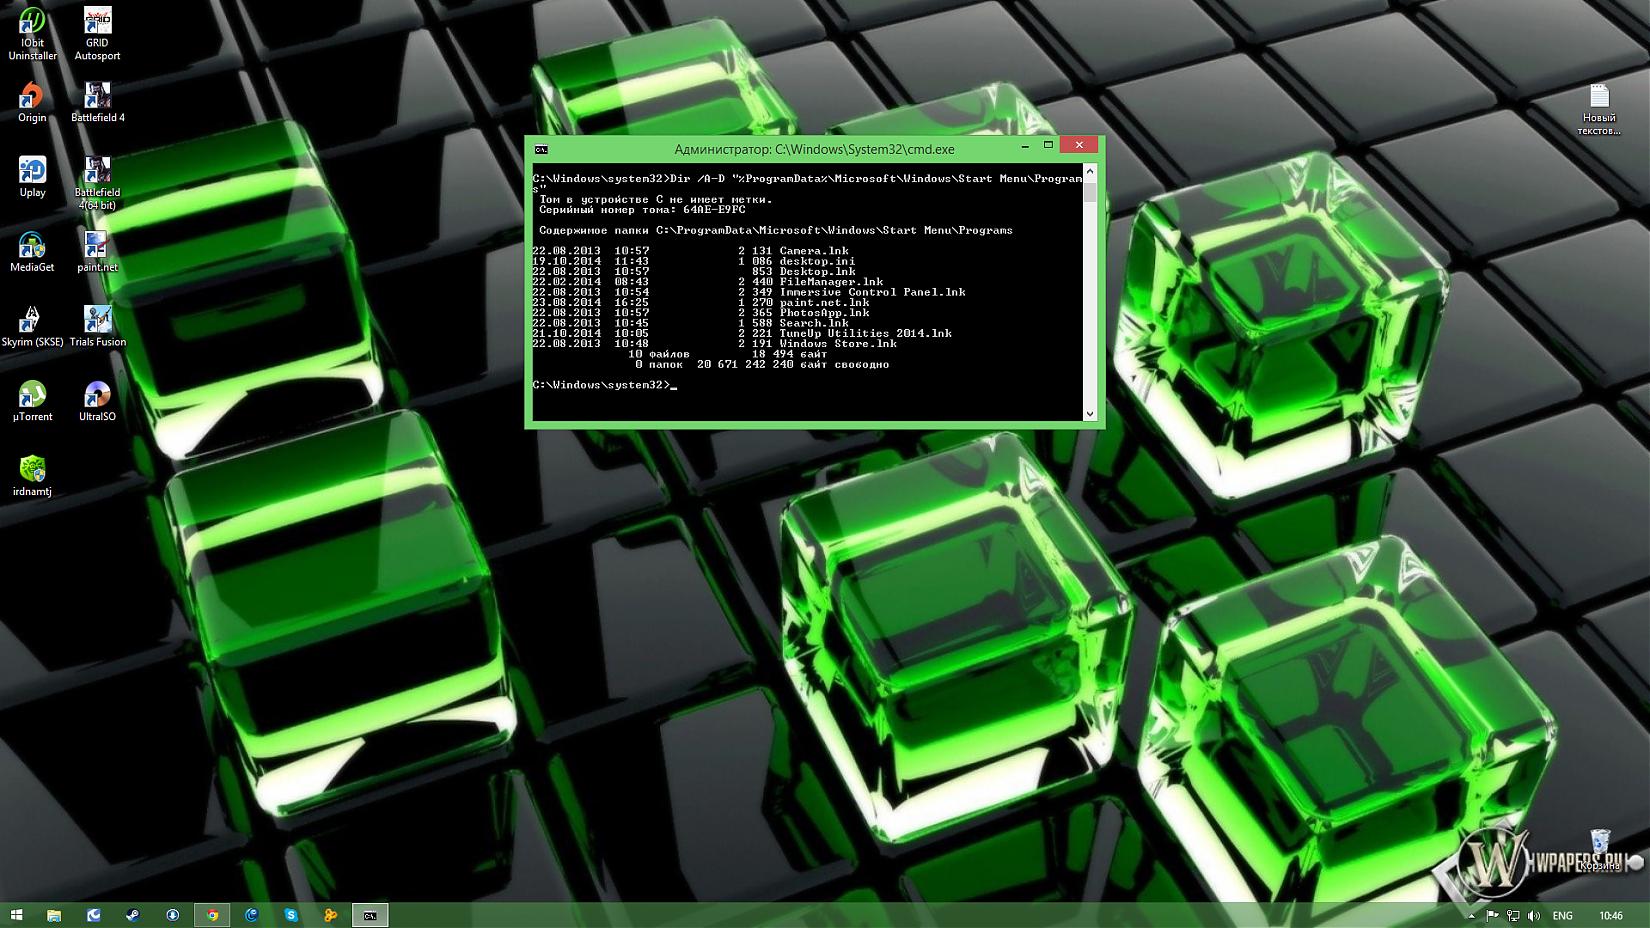
Task: Click 'paint.net.lnk' in the cmd output
Action: pos(824,302)
